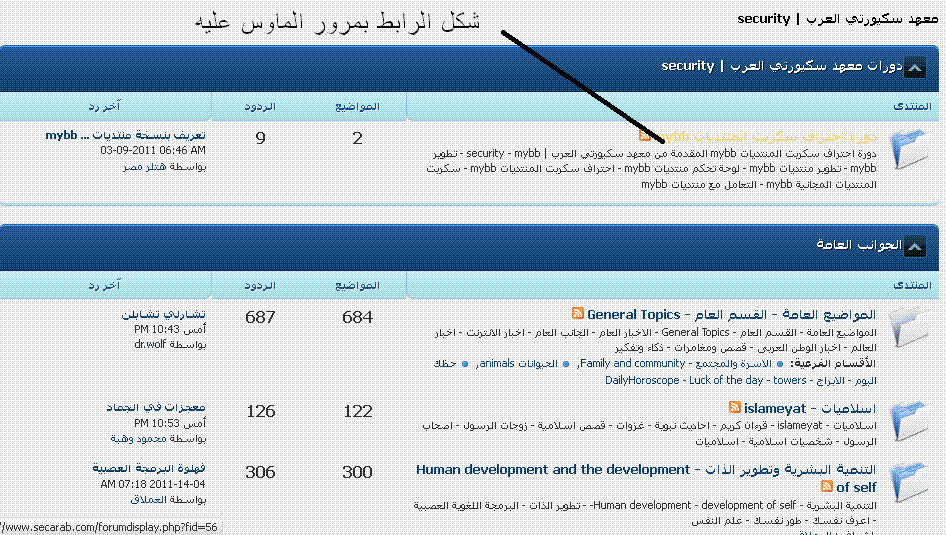Click the replies count 687
This screenshot has width=946, height=535.
click(260, 317)
